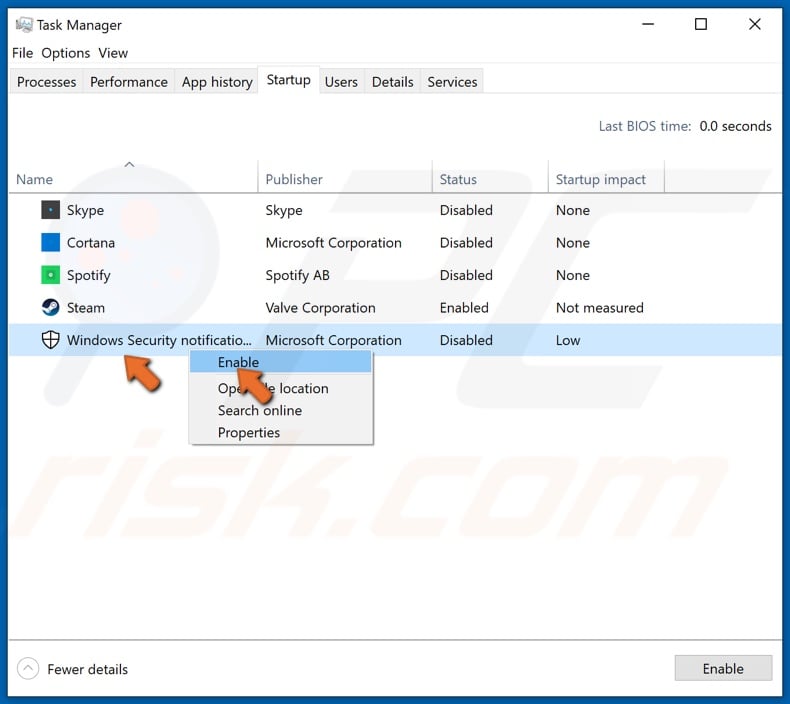Viewport: 790px width, 704px height.
Task: Switch to the App history tab
Action: click(x=217, y=82)
